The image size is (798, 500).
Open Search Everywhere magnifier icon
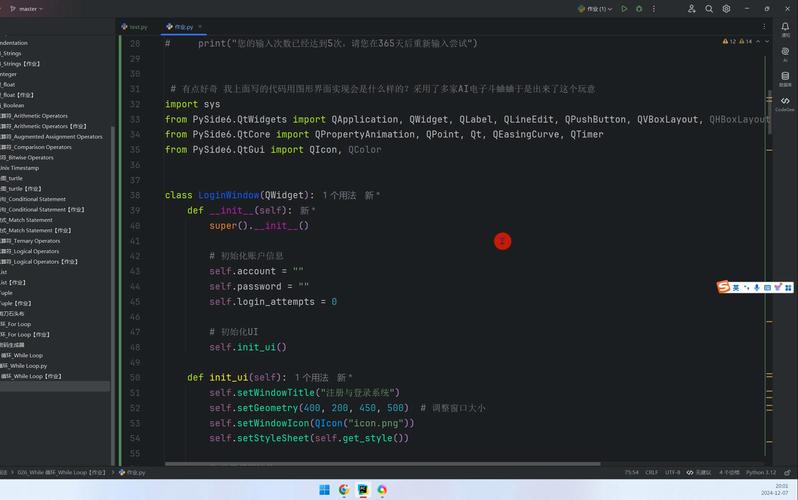(x=709, y=9)
